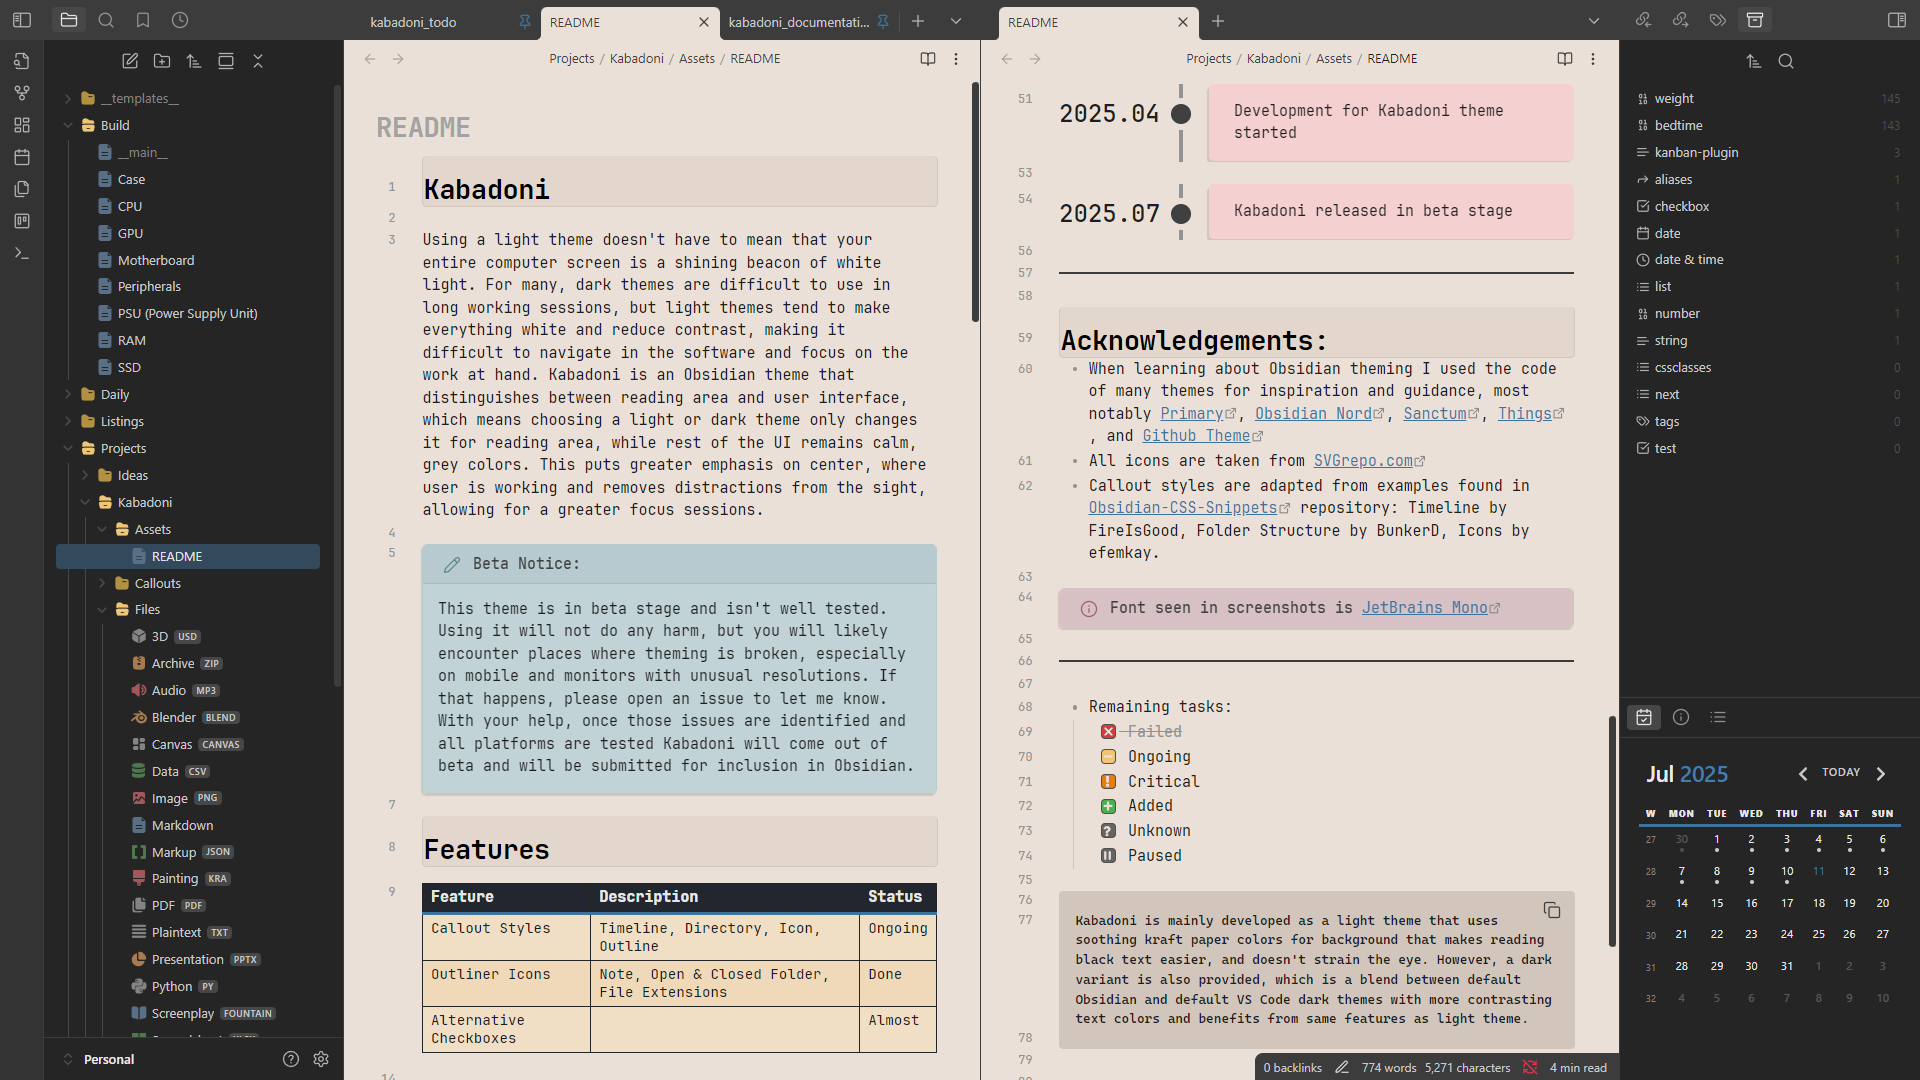The width and height of the screenshot is (1920, 1080).
Task: Toggle reading view in left pane
Action: [x=927, y=59]
